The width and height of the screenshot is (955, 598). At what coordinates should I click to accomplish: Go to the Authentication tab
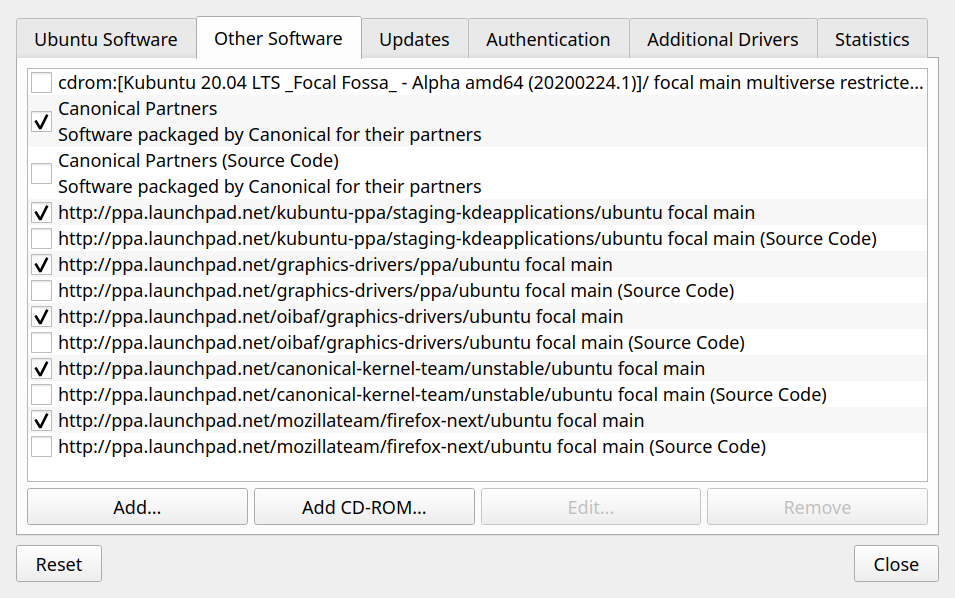click(x=548, y=40)
